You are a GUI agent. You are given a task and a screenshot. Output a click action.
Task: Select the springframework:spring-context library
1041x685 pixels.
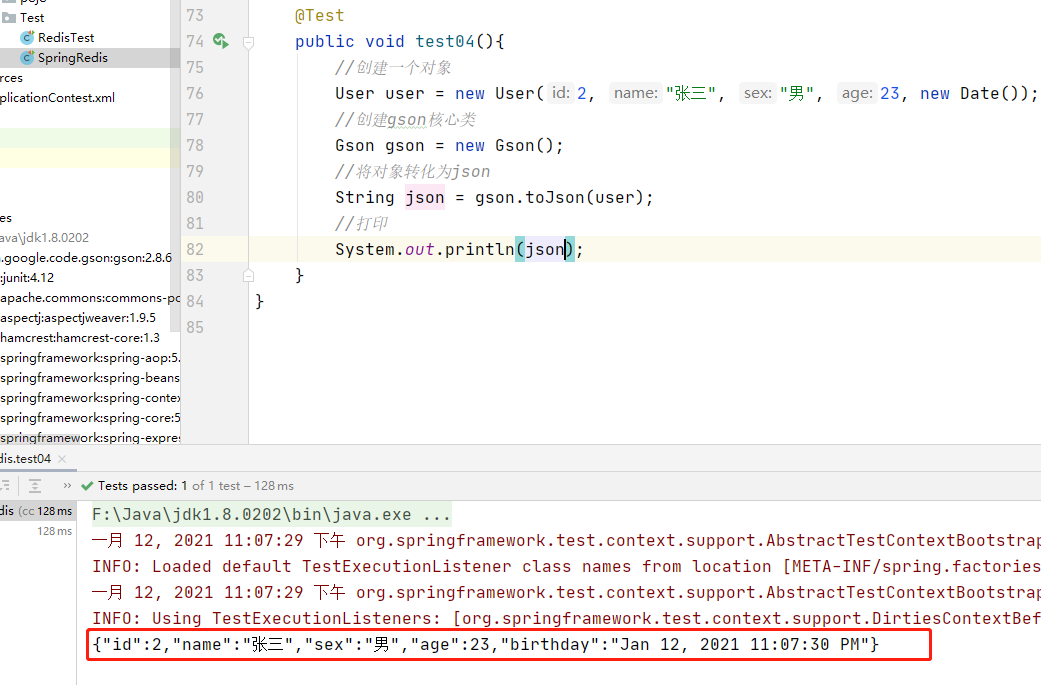(90, 398)
